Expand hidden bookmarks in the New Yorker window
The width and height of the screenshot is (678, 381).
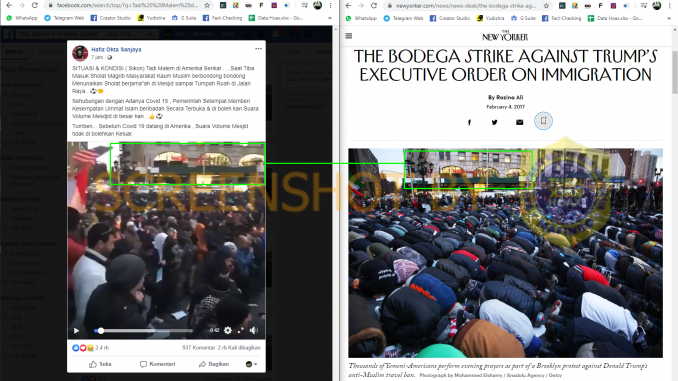669,18
